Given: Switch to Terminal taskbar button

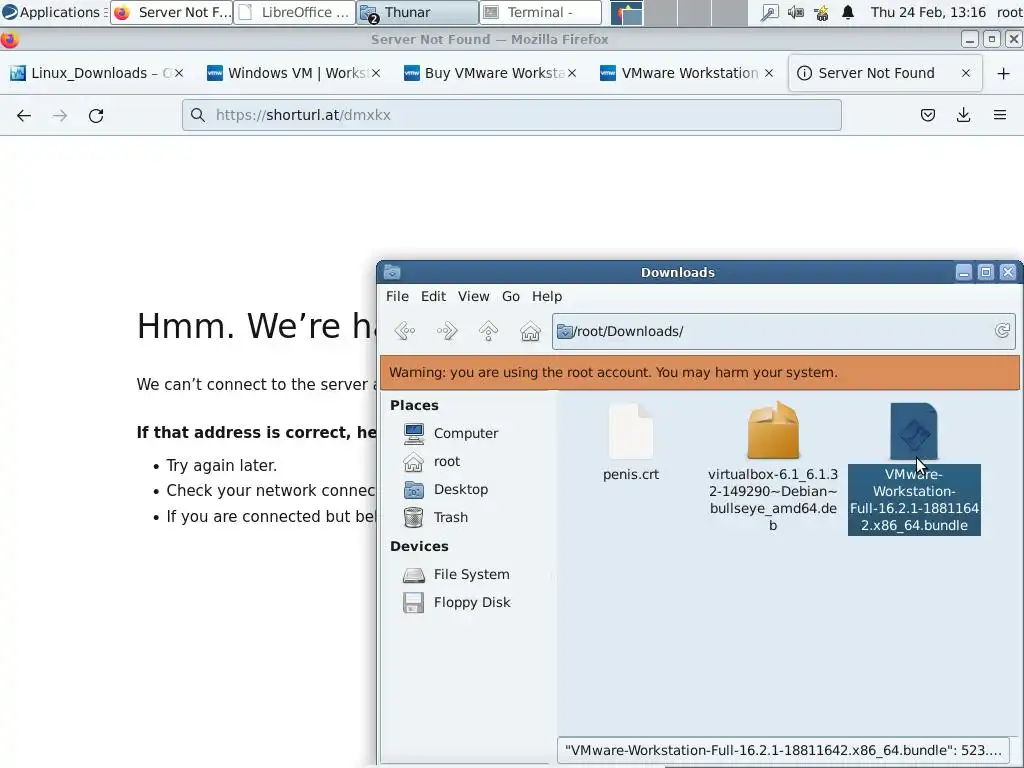Looking at the screenshot, I should [540, 12].
